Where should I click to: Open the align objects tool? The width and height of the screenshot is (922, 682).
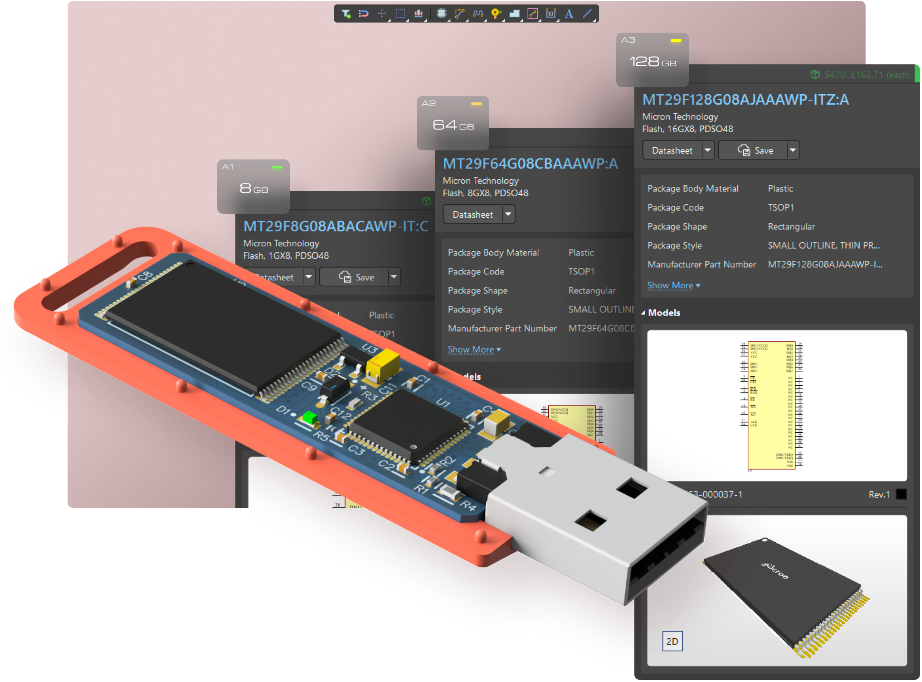tap(419, 14)
